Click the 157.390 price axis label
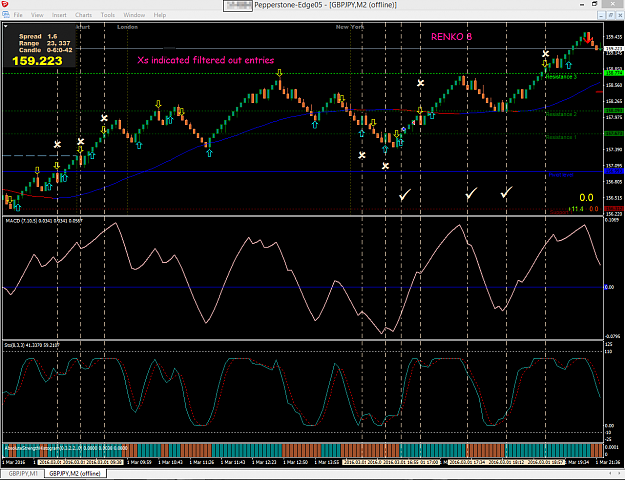Image resolution: width=625 pixels, height=480 pixels. (614, 150)
